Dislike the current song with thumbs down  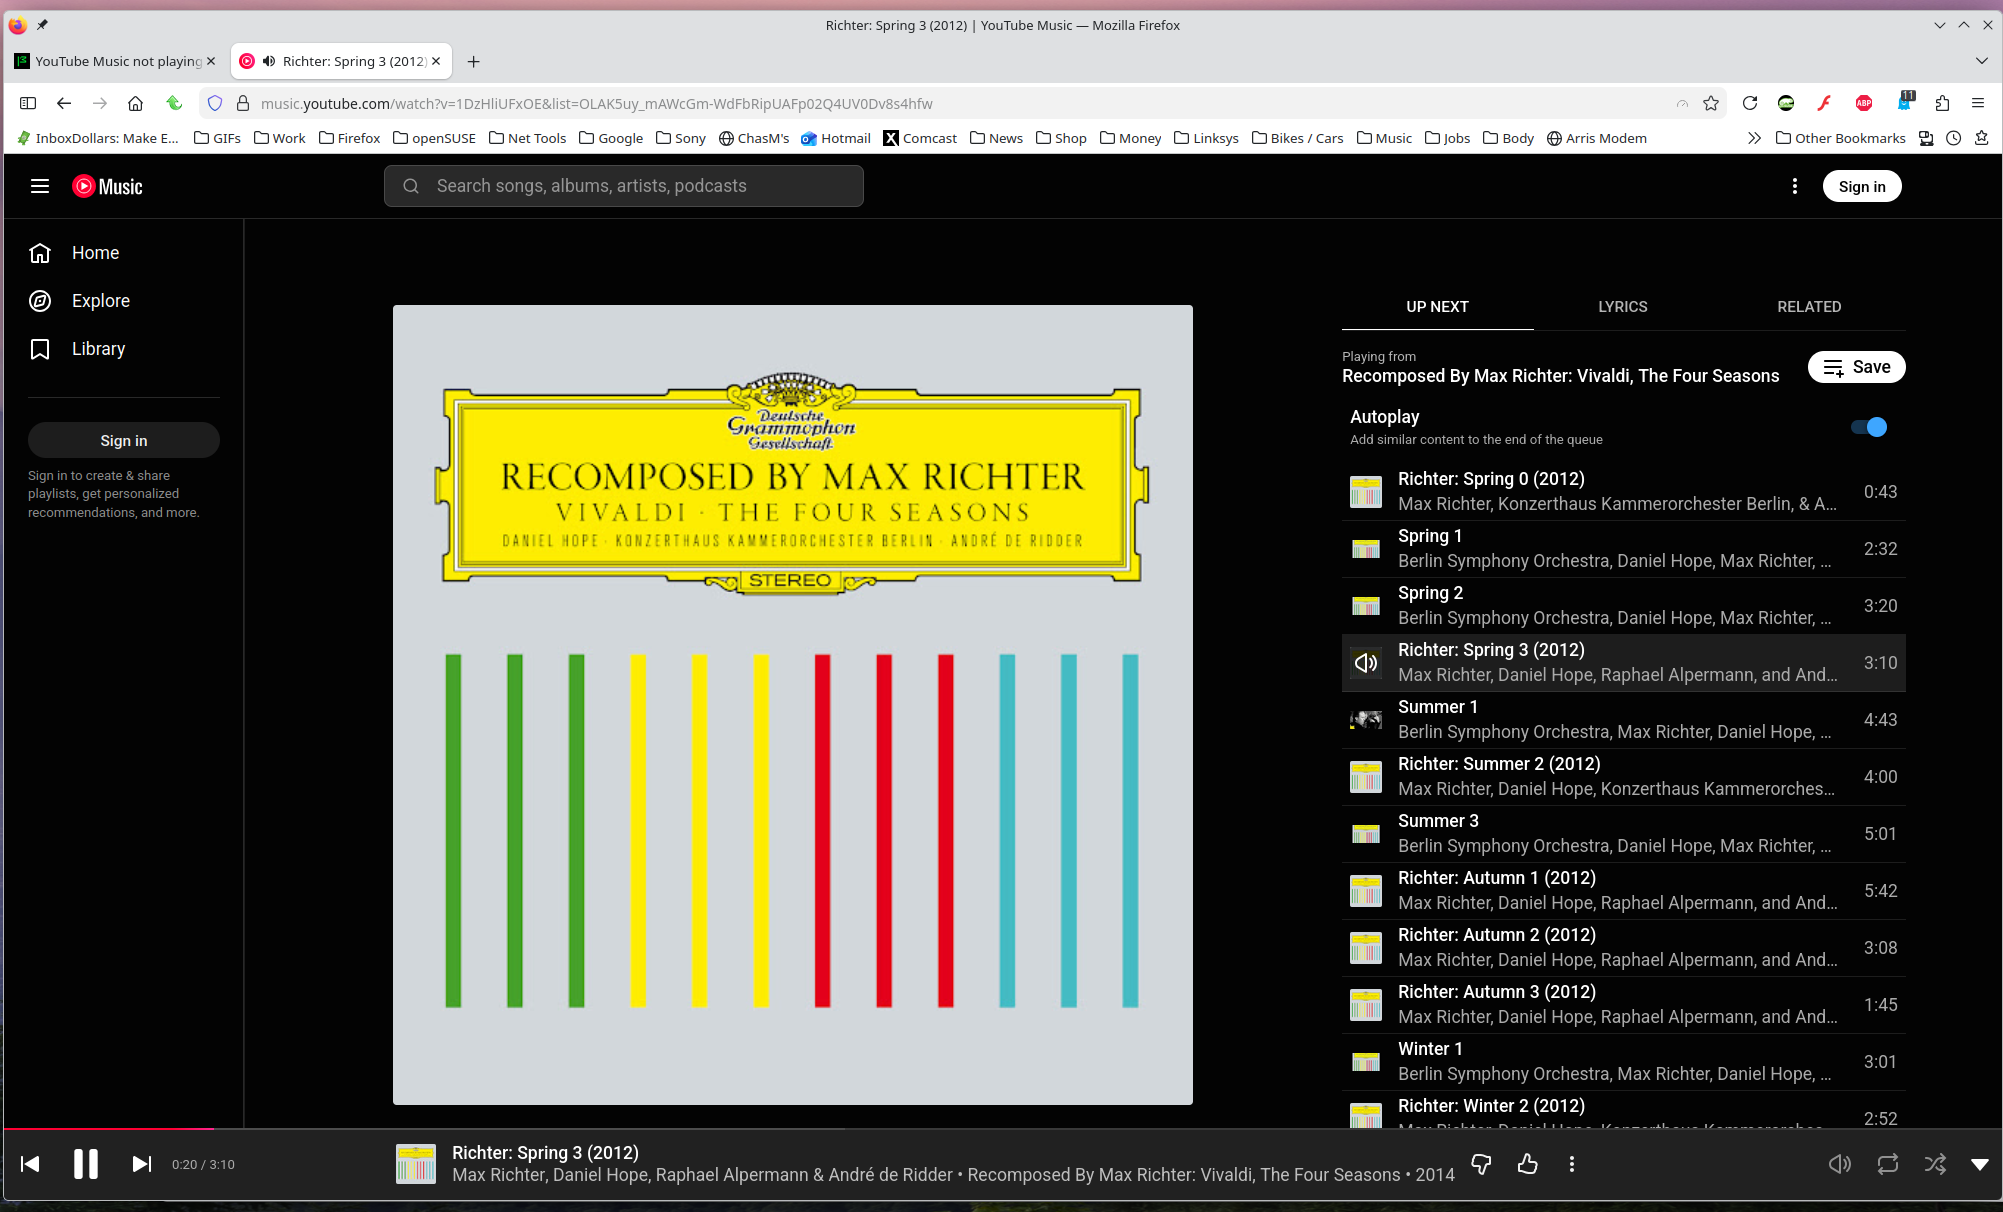(1481, 1164)
